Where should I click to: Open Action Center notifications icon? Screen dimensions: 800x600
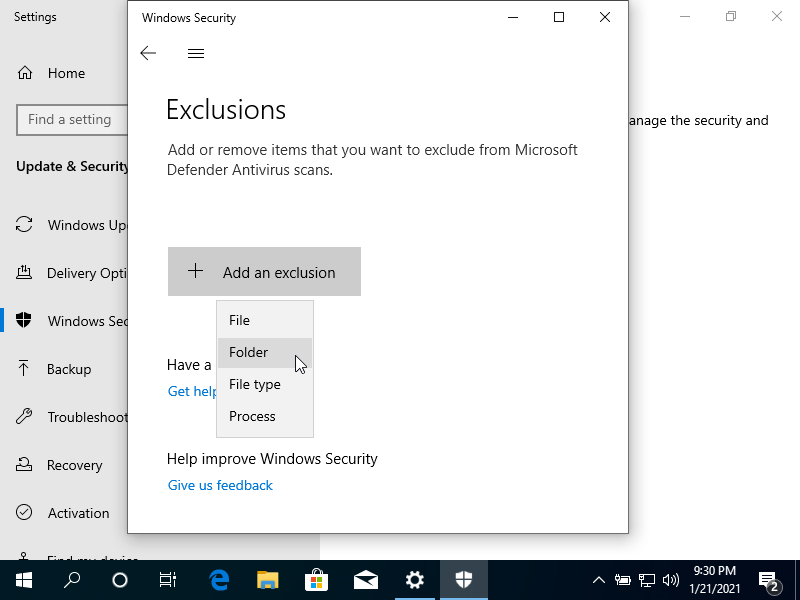coord(769,580)
